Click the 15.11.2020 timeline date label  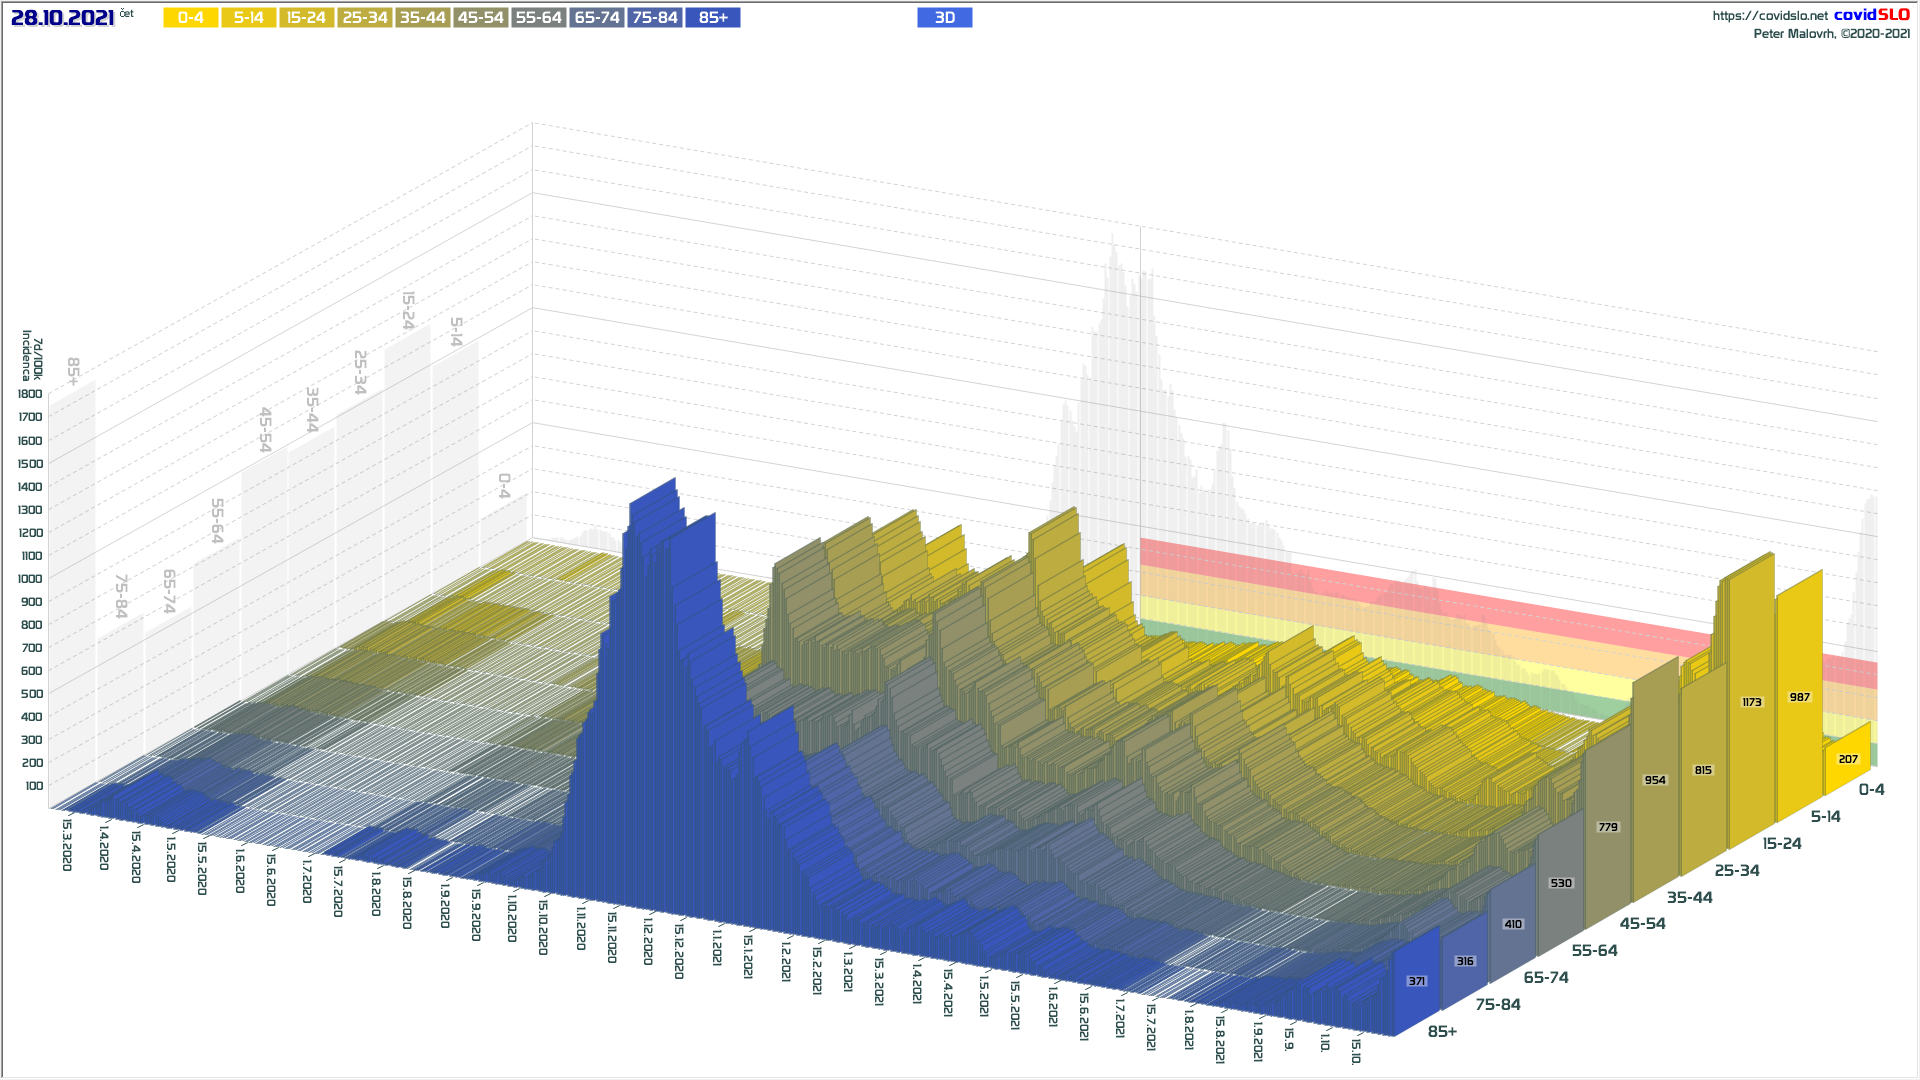click(x=612, y=936)
